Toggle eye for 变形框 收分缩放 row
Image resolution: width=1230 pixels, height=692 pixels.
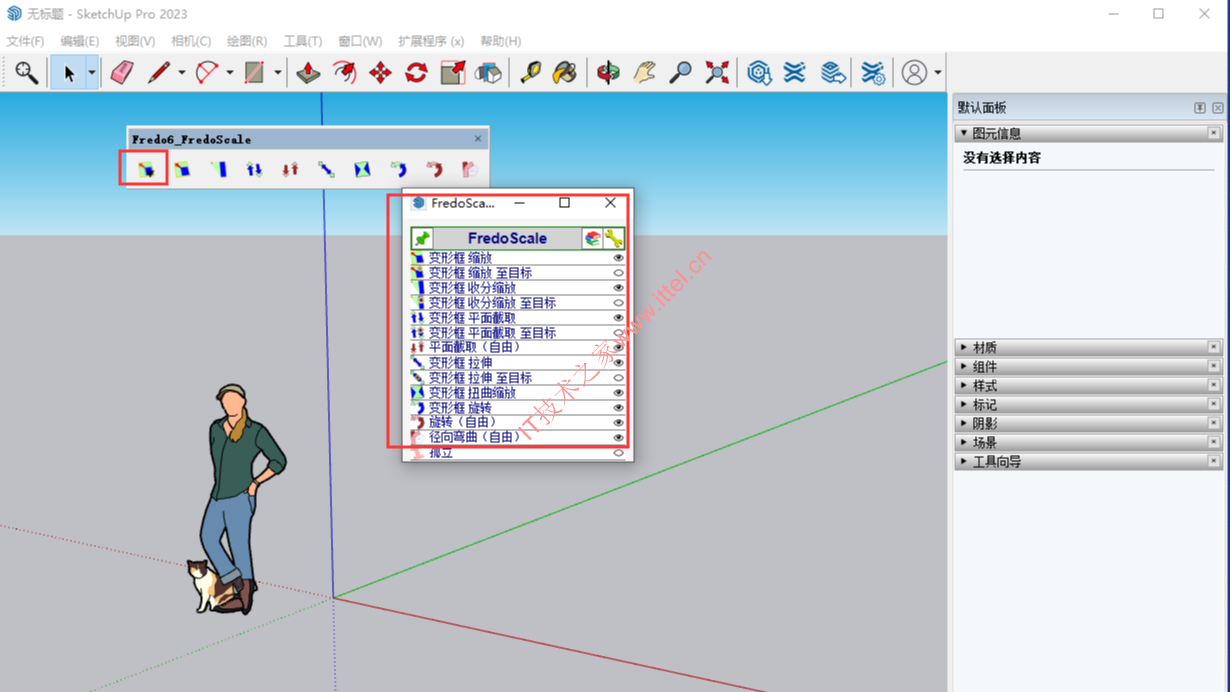point(618,288)
